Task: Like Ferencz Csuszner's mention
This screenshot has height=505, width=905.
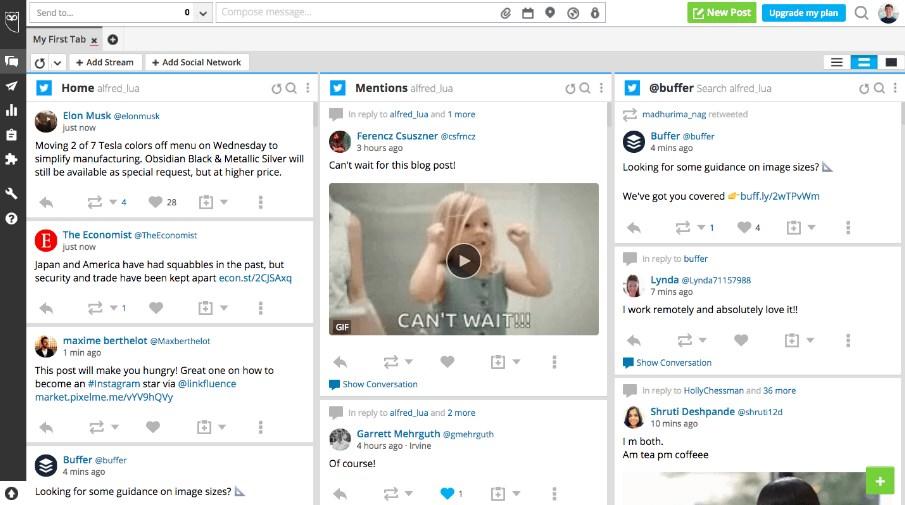Action: [447, 361]
